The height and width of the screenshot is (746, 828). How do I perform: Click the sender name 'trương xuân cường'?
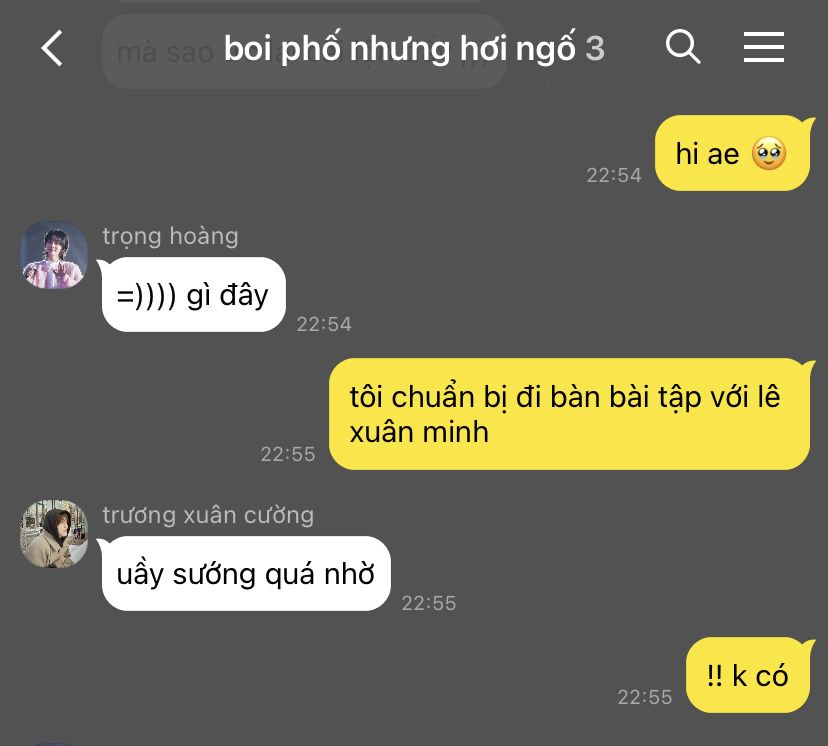pos(208,515)
